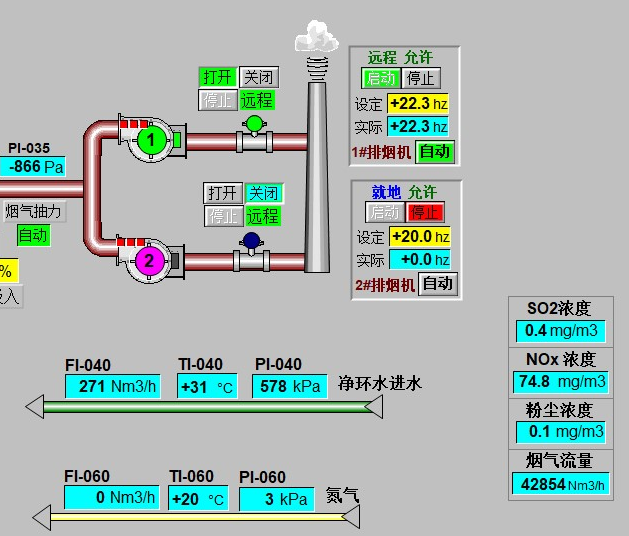Click the right arrowhead of the yellow nitrogen pipe
Viewport: 629px width, 536px height.
coord(350,516)
